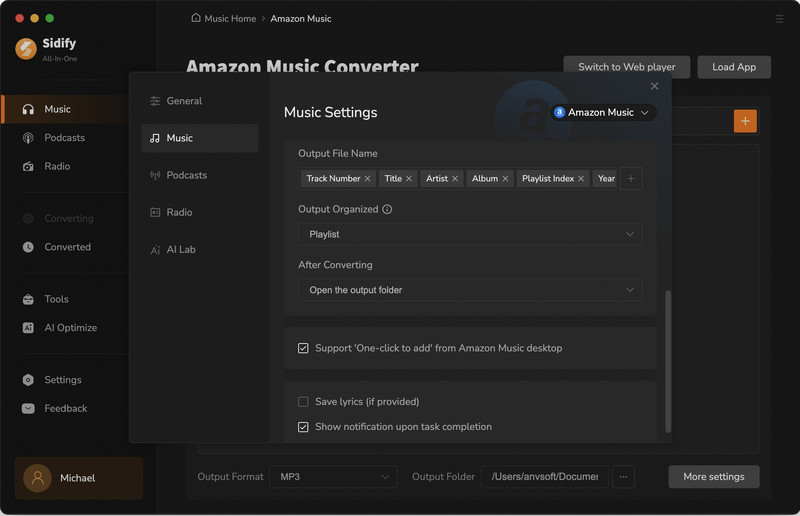Click the orange plus add button
Image resolution: width=800 pixels, height=516 pixels.
[745, 121]
